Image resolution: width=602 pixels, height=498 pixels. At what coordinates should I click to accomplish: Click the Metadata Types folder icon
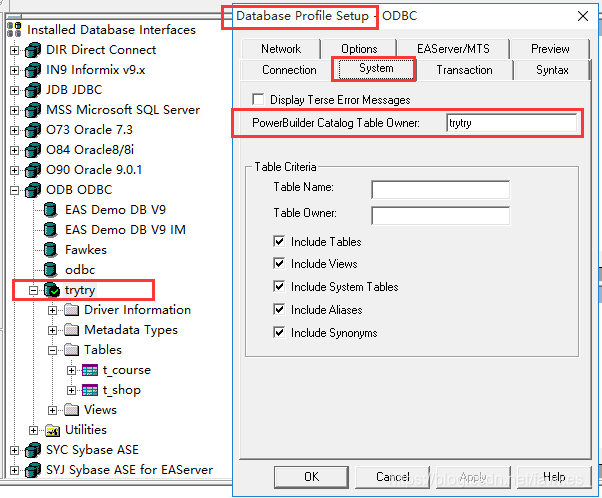(71, 330)
